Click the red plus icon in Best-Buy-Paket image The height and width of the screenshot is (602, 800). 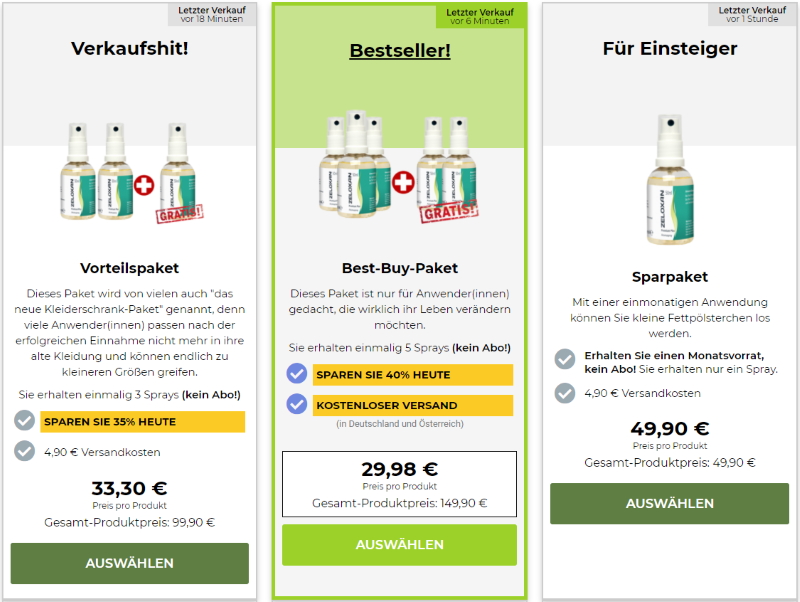pyautogui.click(x=403, y=182)
